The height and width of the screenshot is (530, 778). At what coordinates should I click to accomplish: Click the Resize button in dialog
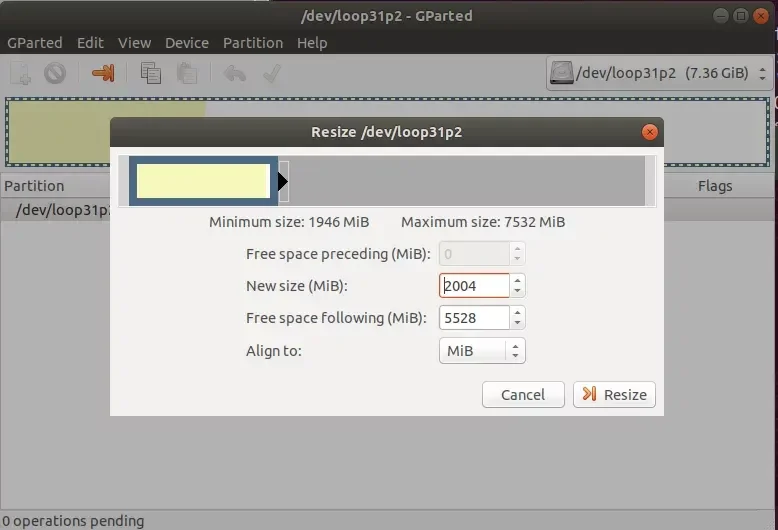[614, 395]
